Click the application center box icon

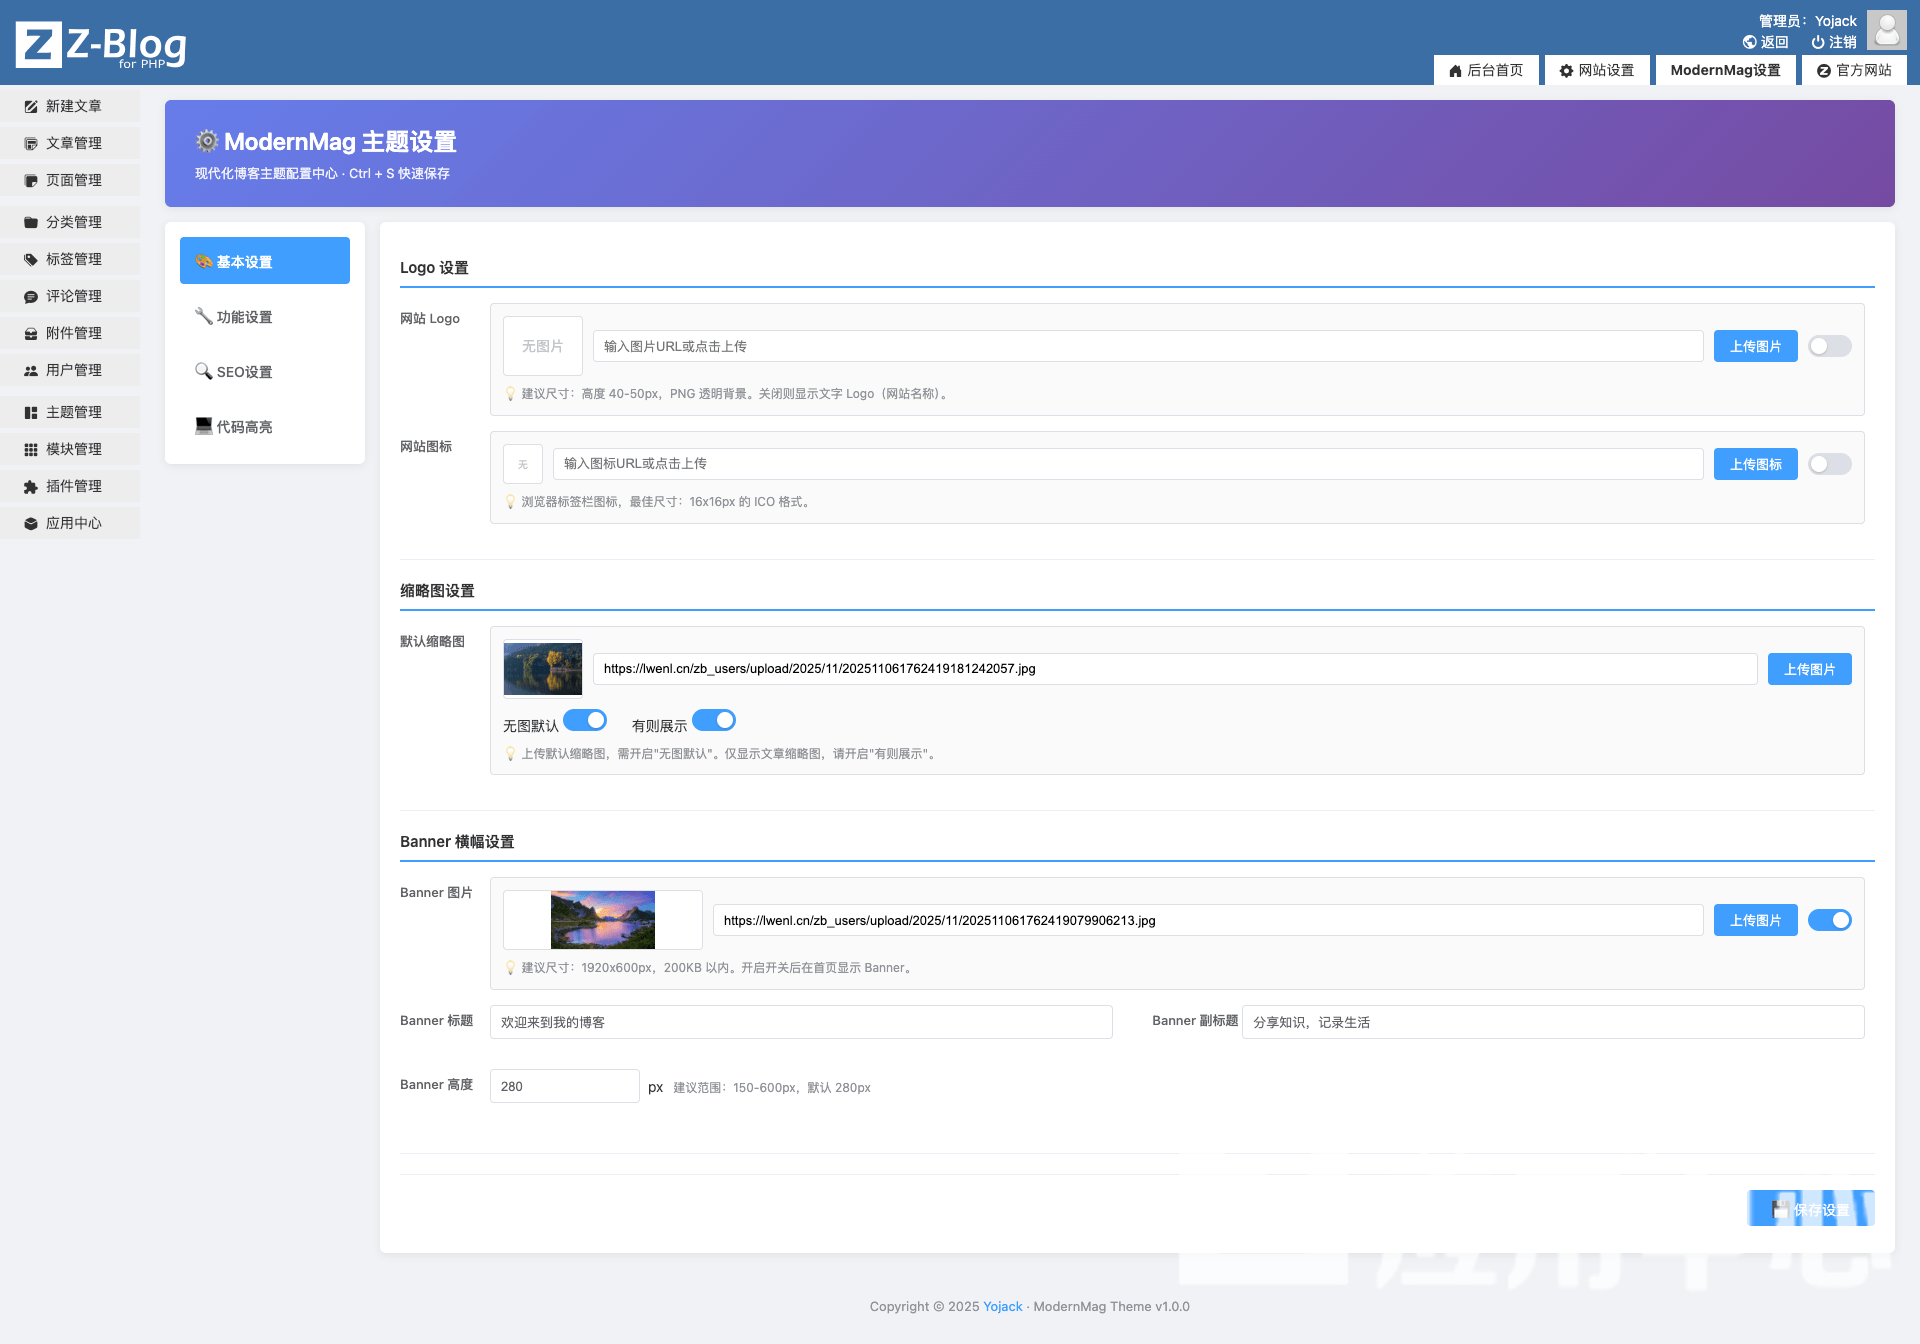click(x=31, y=523)
